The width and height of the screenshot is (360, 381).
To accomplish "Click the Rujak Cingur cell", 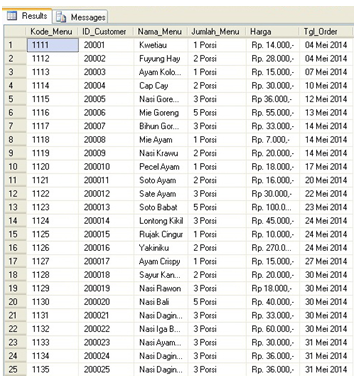I will [161, 234].
